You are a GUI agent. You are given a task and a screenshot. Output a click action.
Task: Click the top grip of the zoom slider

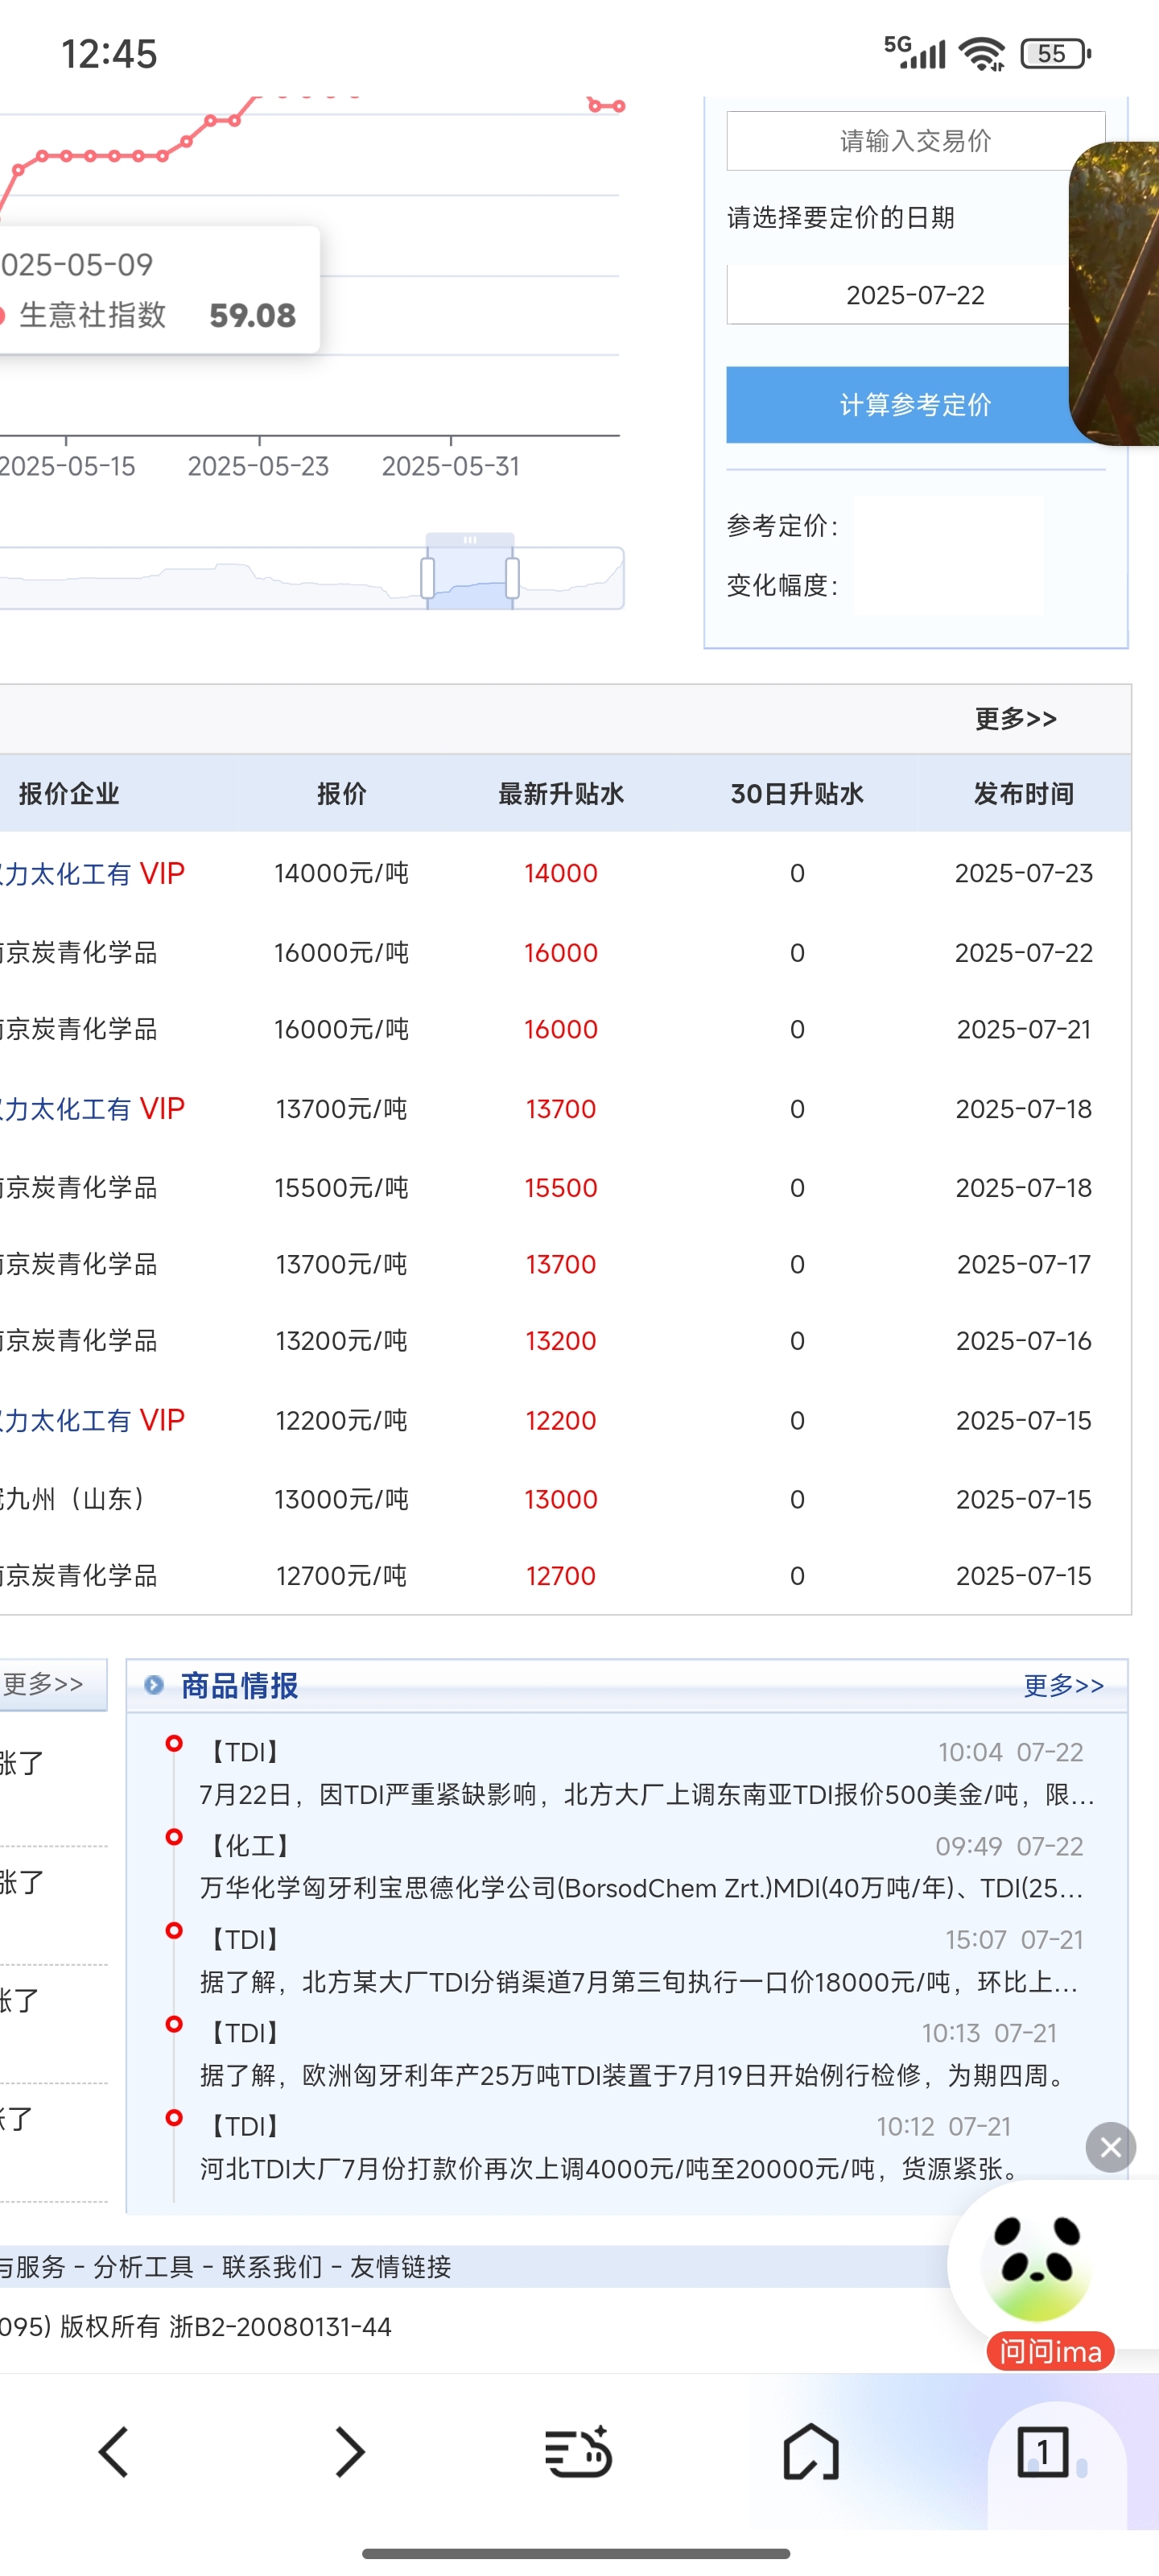coord(470,540)
